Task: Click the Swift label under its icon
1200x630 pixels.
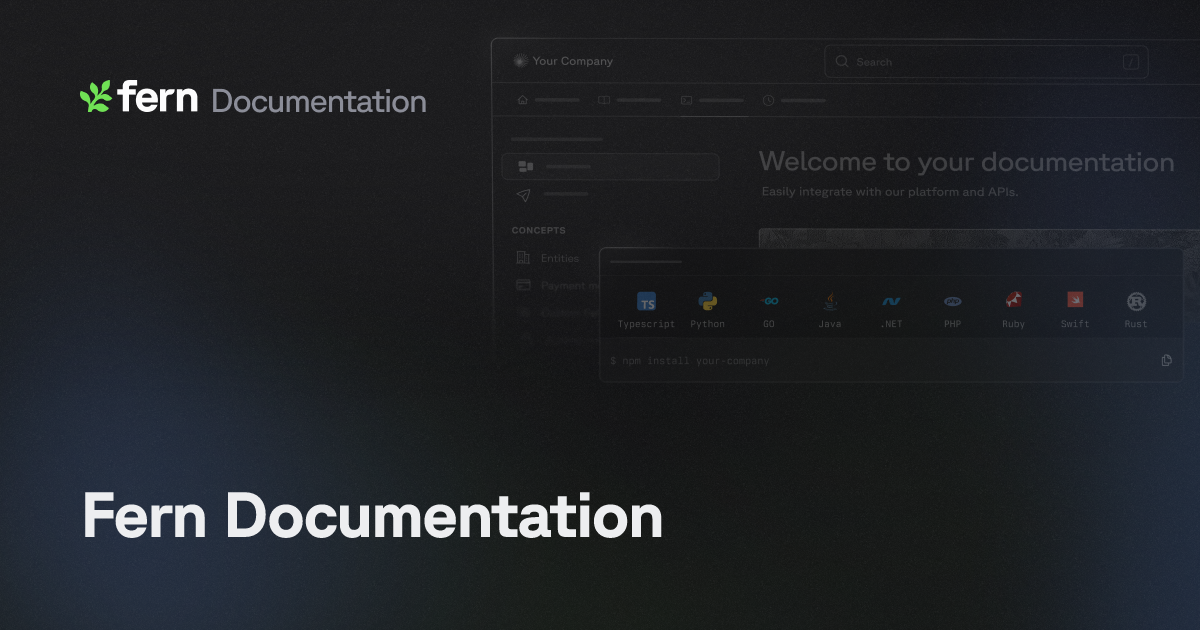Action: tap(1075, 324)
